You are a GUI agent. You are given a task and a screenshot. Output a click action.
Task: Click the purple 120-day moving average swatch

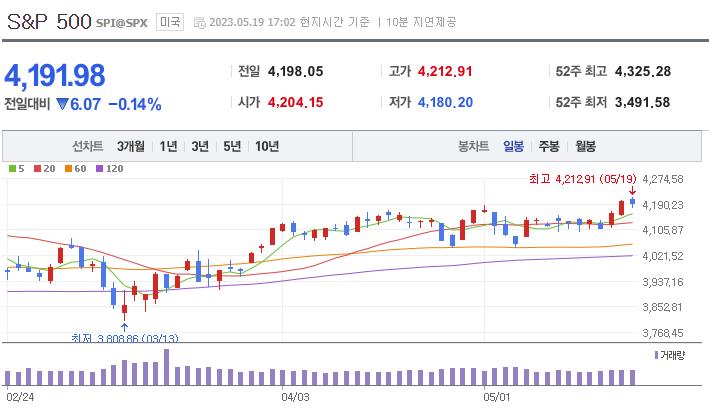(x=99, y=169)
